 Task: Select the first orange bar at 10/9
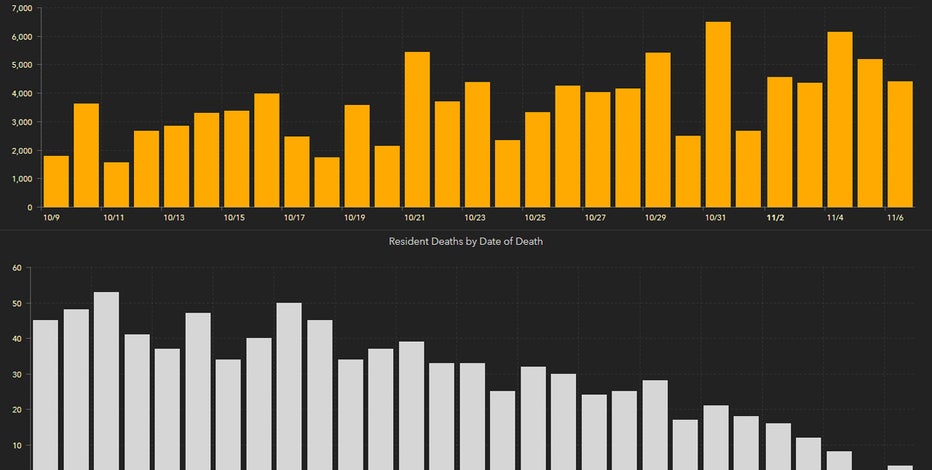click(x=56, y=182)
